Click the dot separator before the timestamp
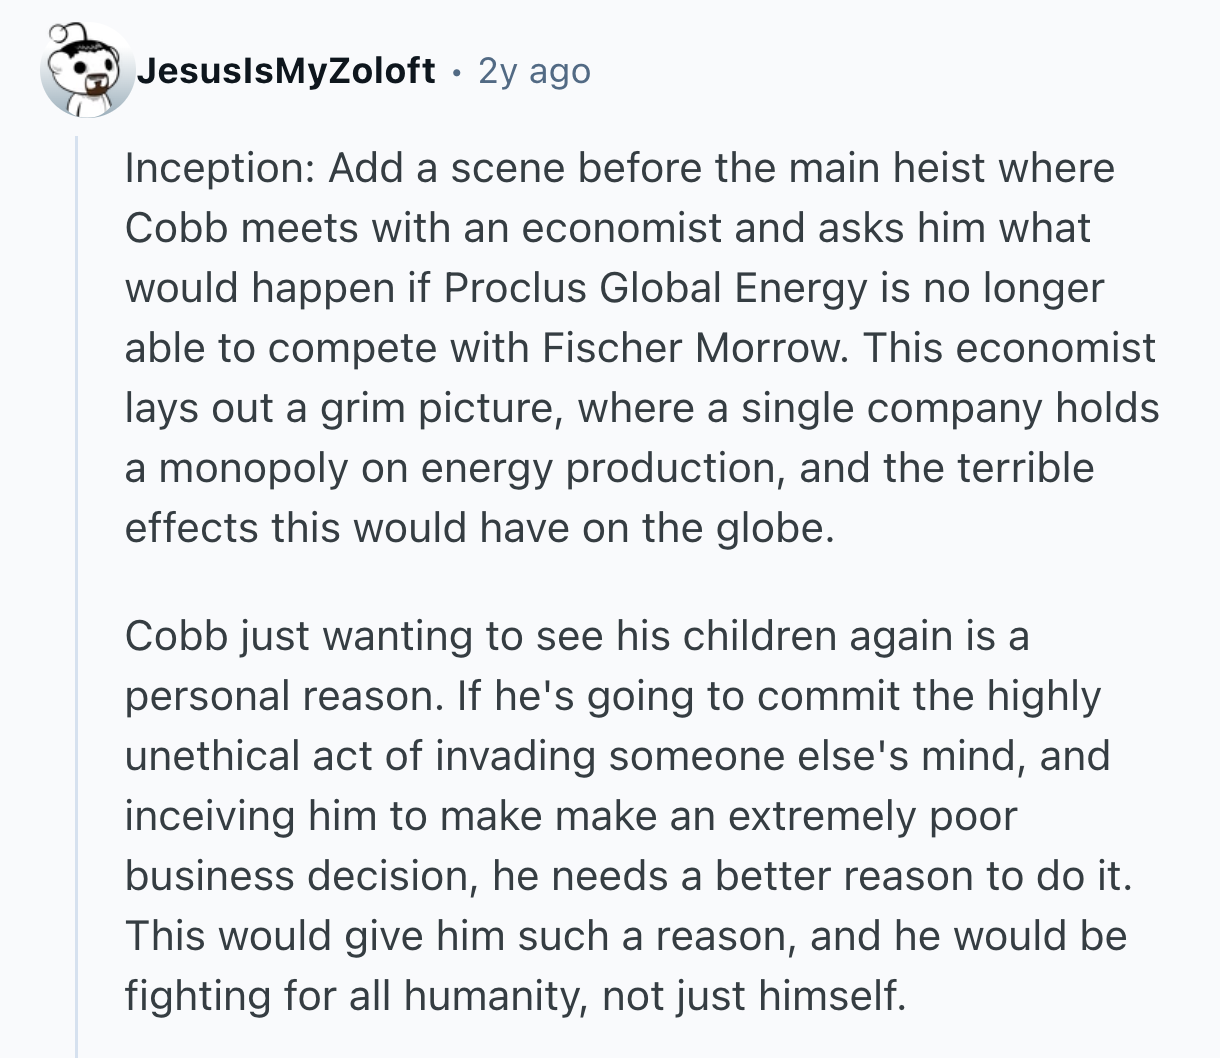Viewport: 1220px width, 1058px height. (456, 72)
